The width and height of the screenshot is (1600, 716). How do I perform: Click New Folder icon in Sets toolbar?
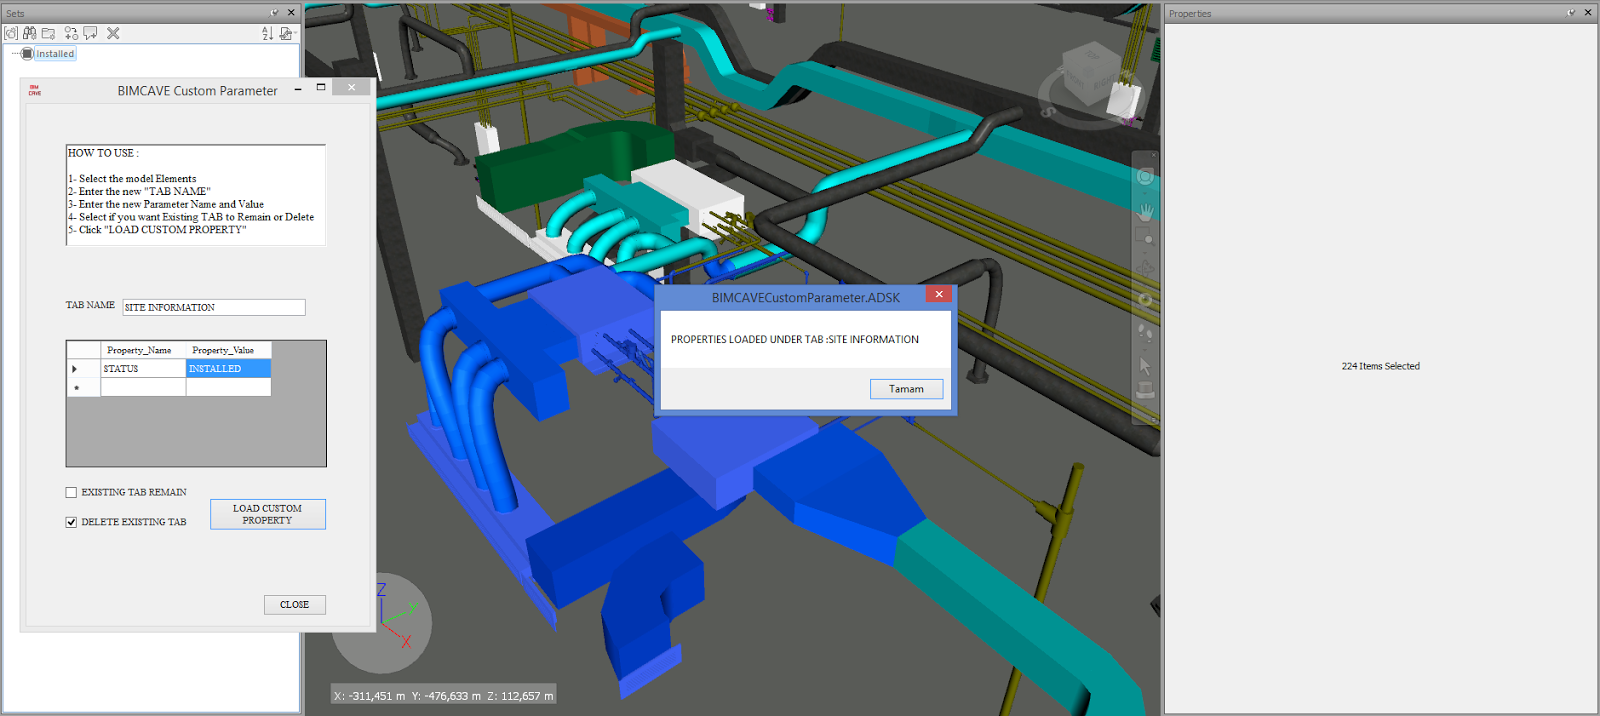point(48,33)
